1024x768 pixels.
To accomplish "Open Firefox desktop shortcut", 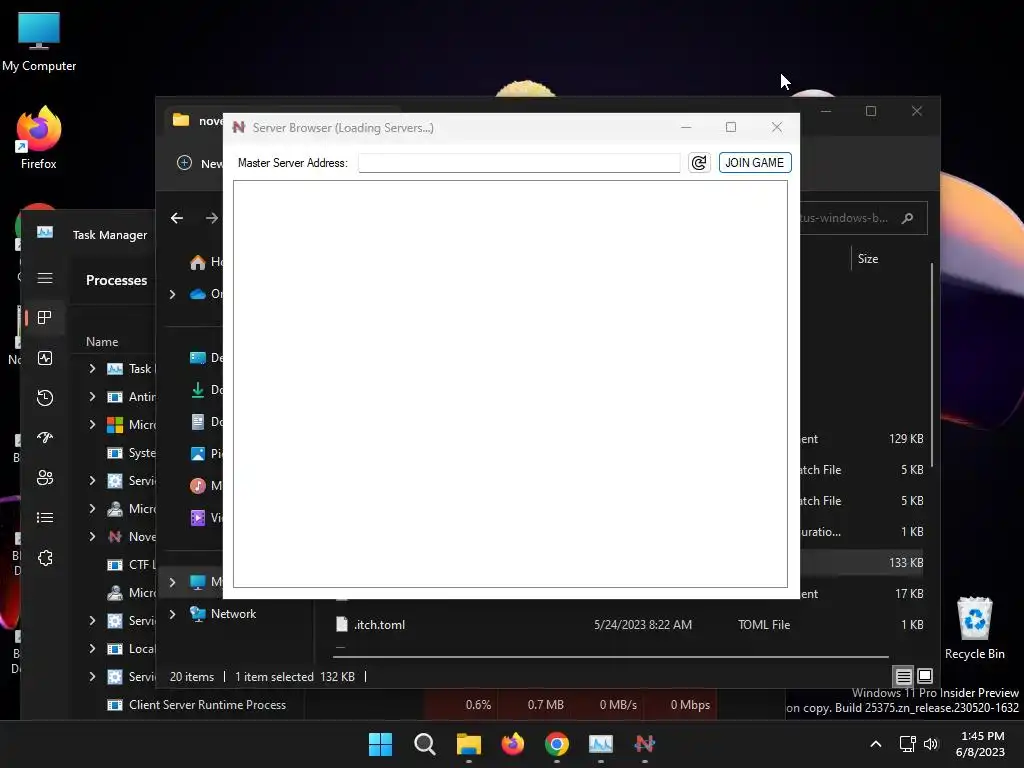I will click(39, 138).
